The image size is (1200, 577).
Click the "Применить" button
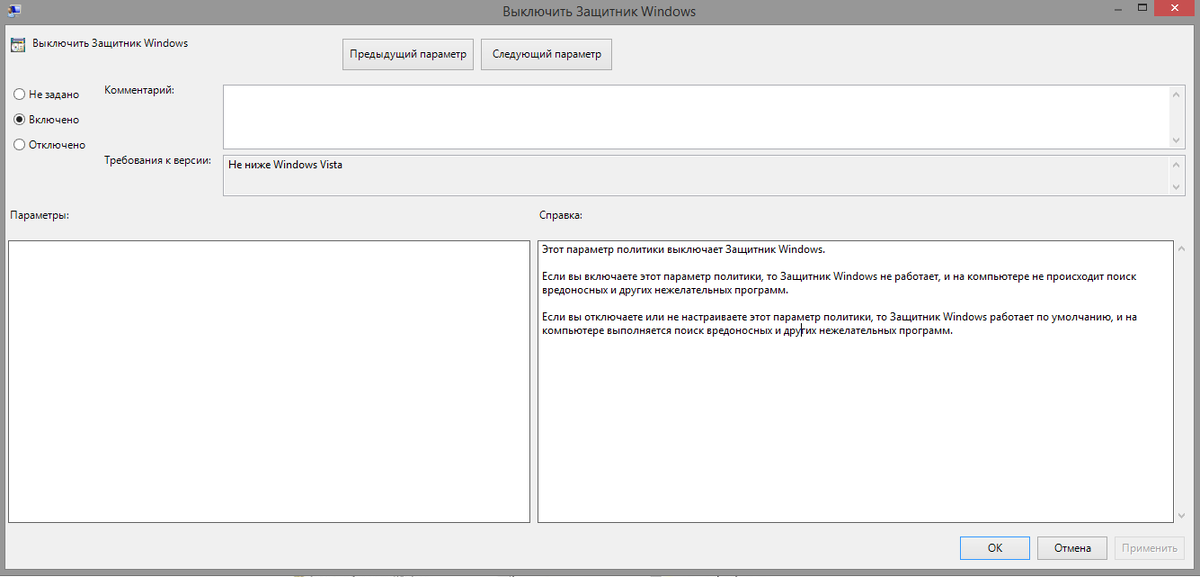click(1150, 548)
